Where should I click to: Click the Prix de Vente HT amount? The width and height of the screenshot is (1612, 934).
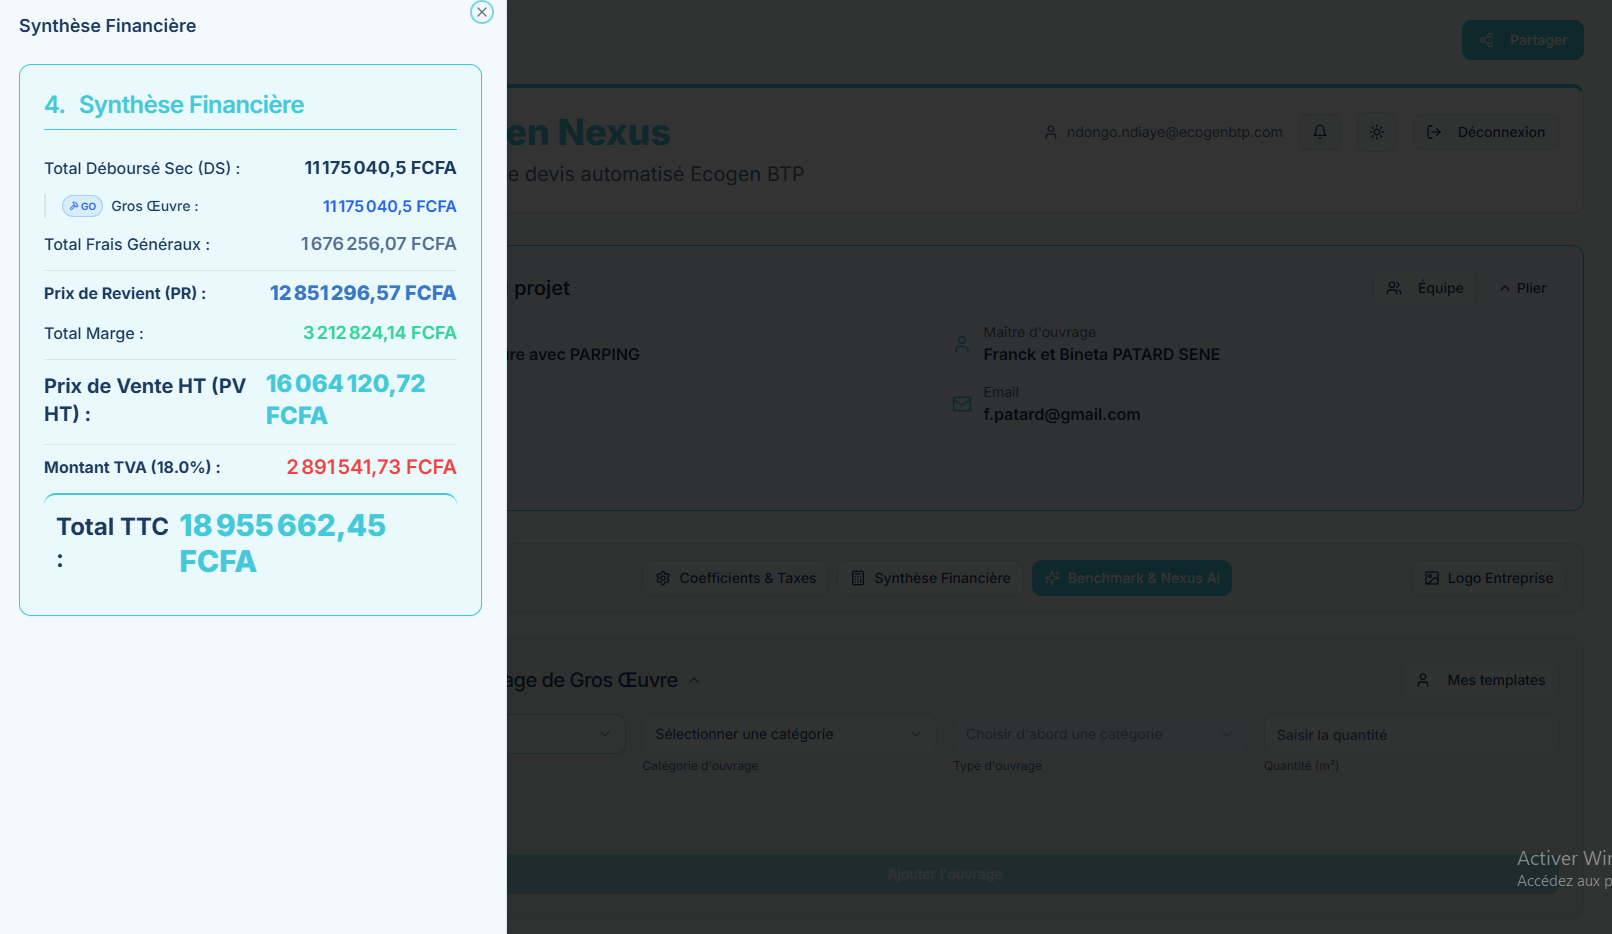346,399
